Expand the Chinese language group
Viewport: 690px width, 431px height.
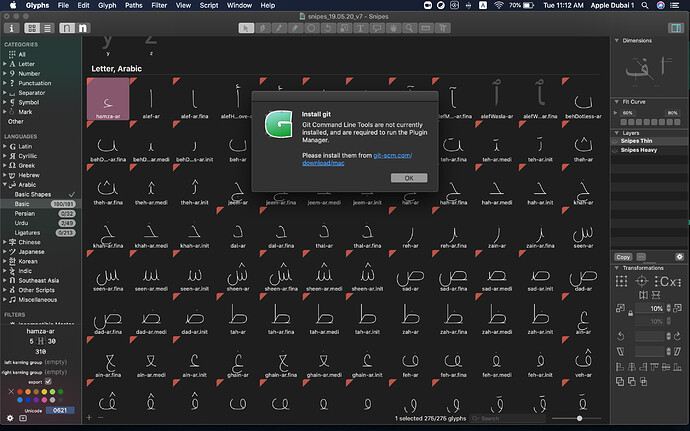coord(5,242)
